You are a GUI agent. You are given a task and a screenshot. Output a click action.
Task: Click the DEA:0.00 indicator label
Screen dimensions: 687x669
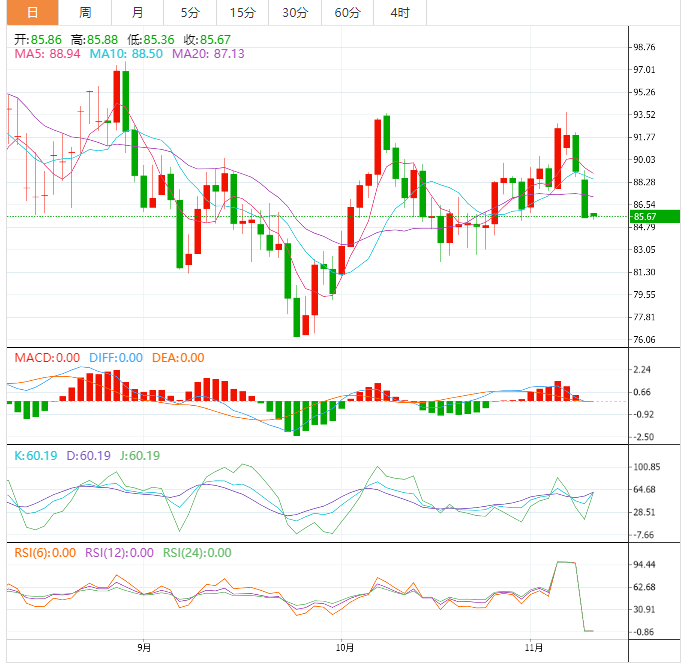(178, 358)
